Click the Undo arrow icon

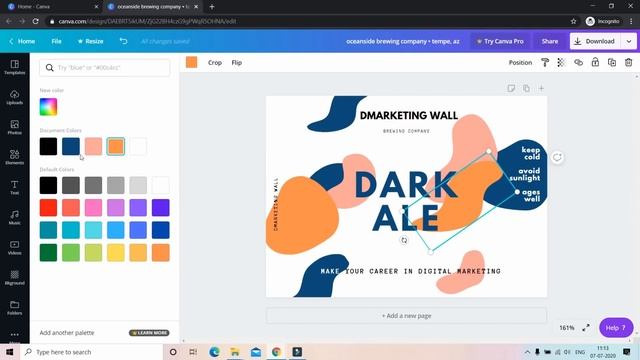pyautogui.click(x=123, y=41)
